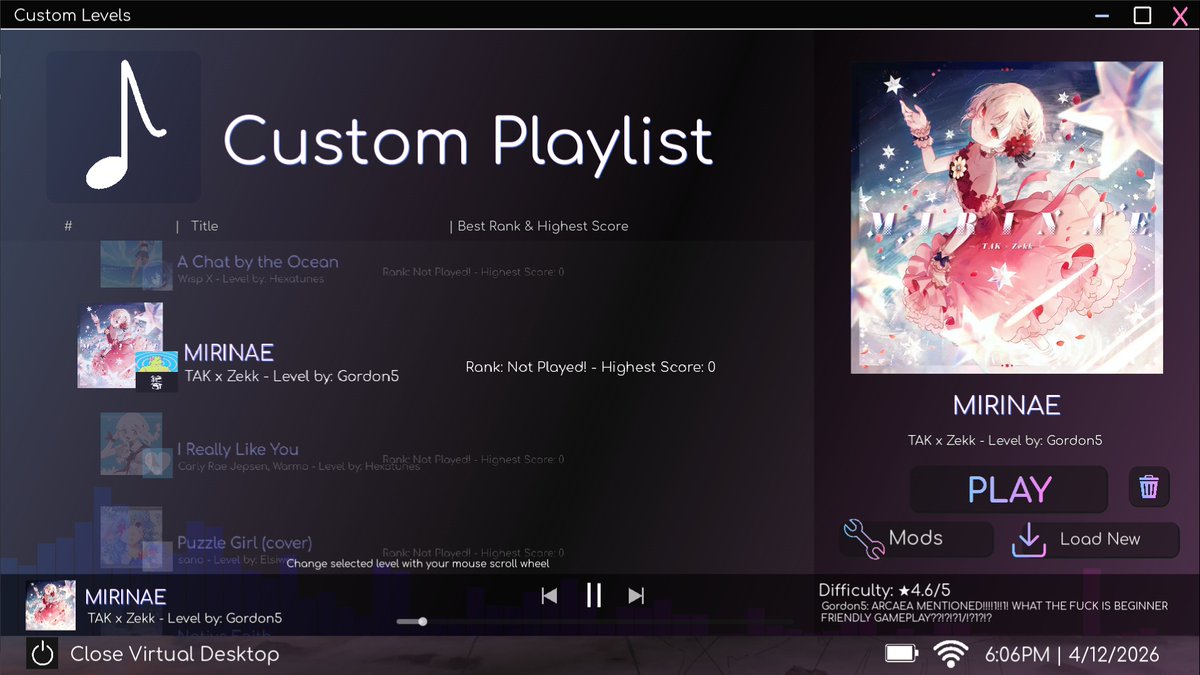Screen dimensions: 1200x675
Task: Minimize the Custom Levels window
Action: point(1103,15)
